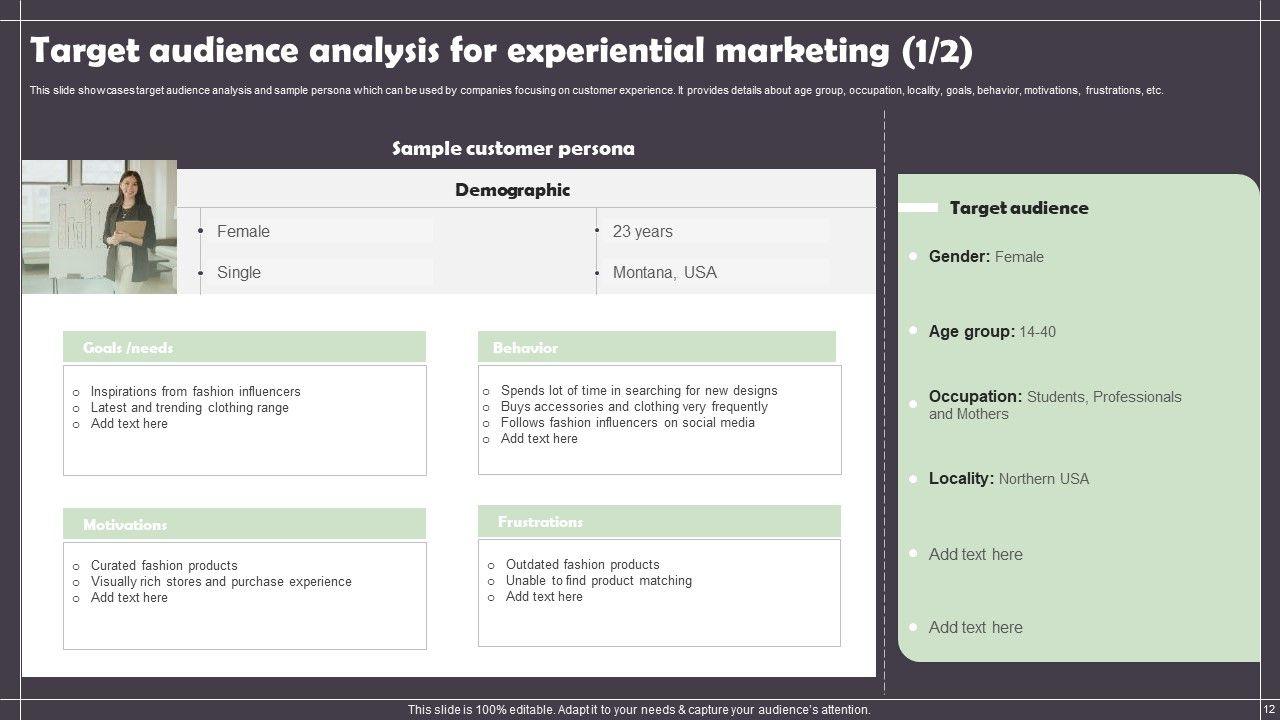Image resolution: width=1280 pixels, height=720 pixels.
Task: Click the Female demographic field
Action: tap(243, 232)
